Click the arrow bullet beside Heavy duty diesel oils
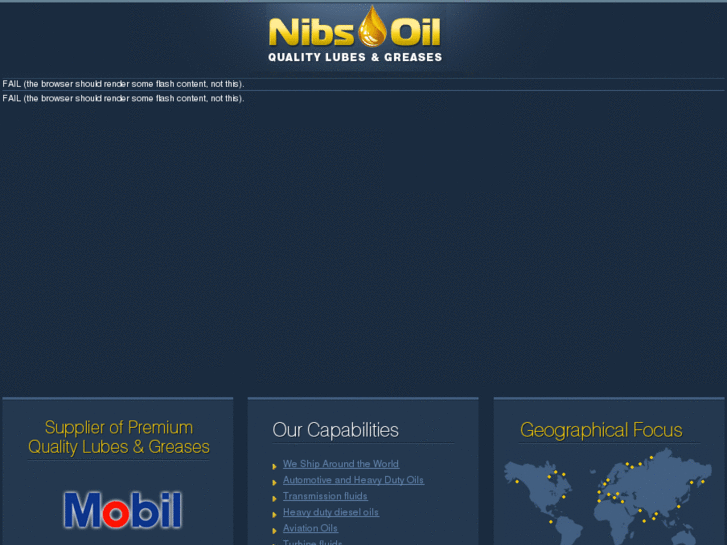This screenshot has width=727, height=545. [274, 515]
